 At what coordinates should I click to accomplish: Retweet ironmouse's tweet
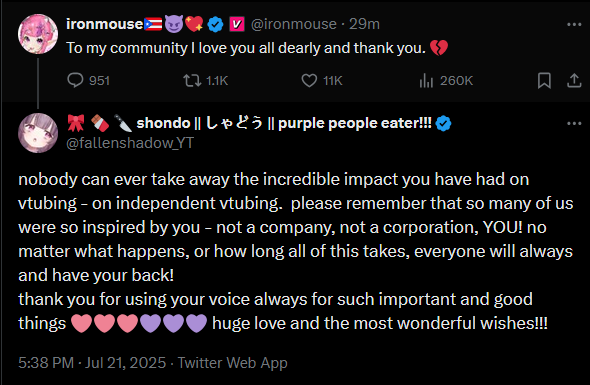point(205,81)
